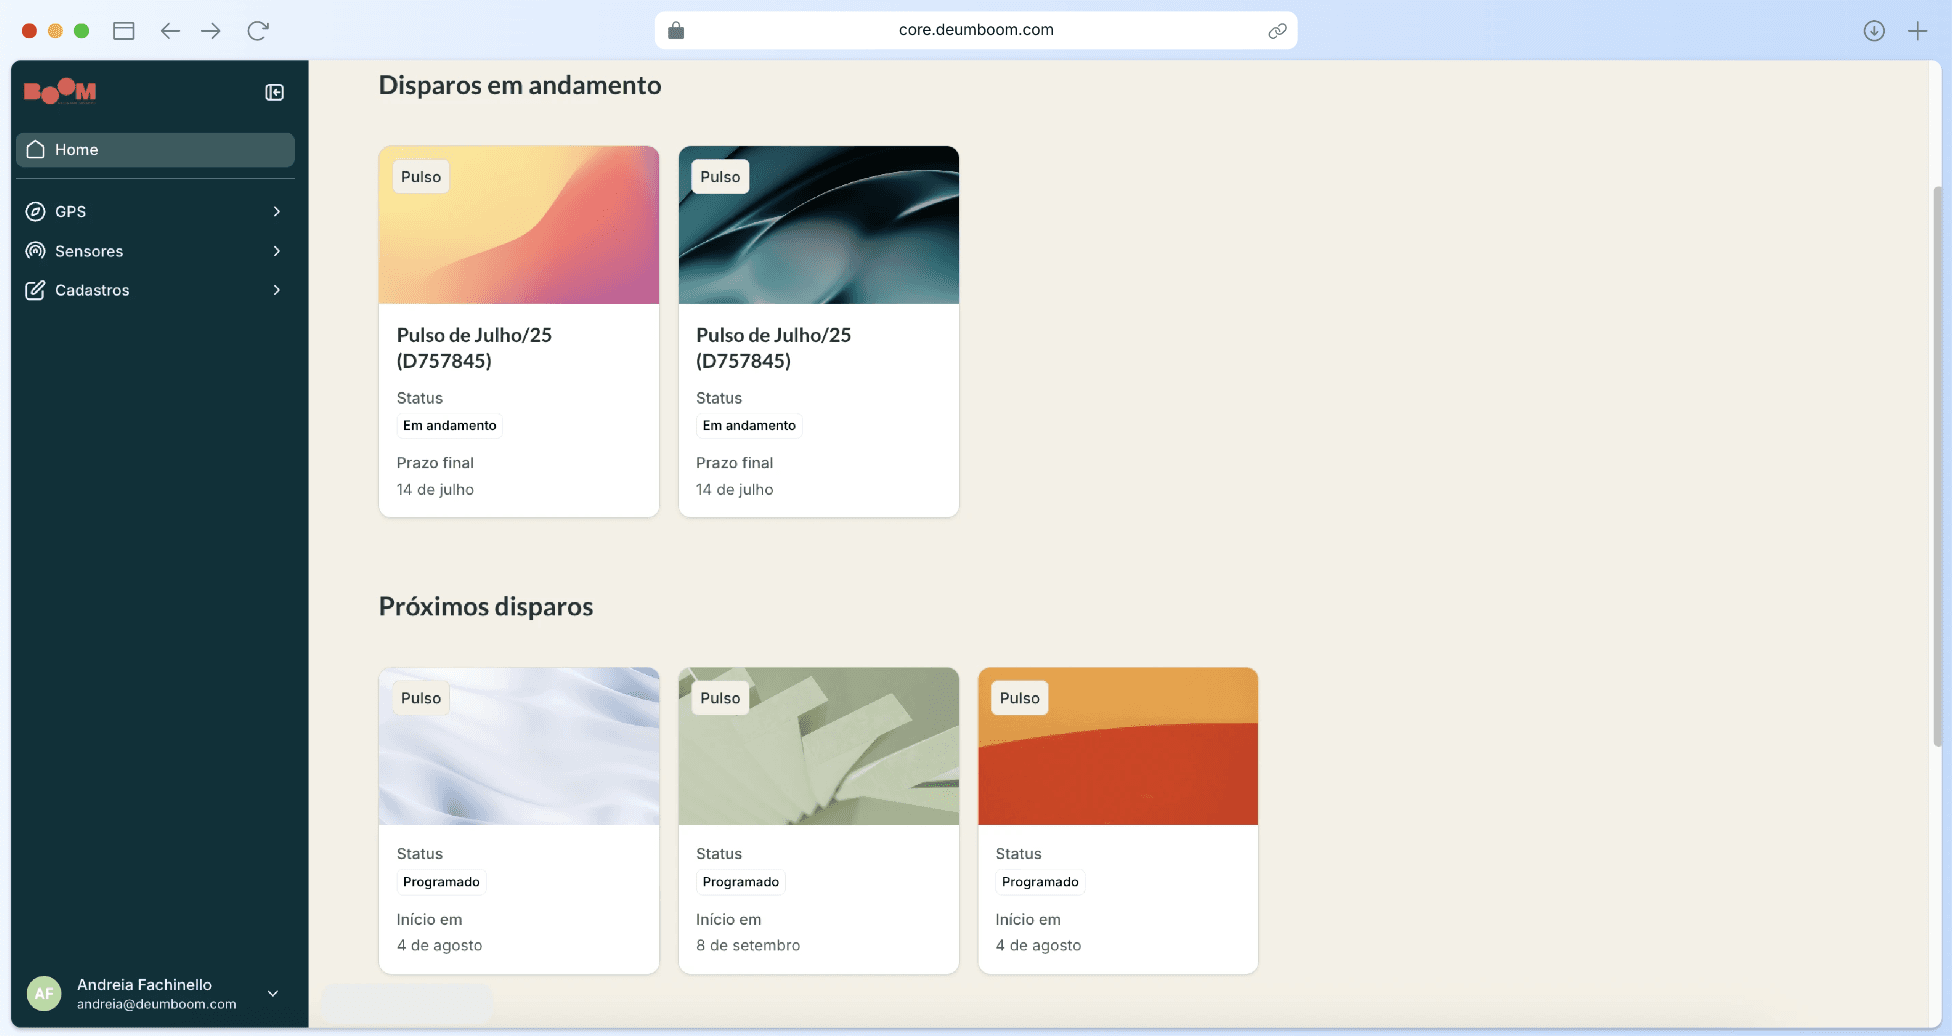1952x1036 pixels.
Task: Open the browser downloads icon
Action: [1874, 31]
